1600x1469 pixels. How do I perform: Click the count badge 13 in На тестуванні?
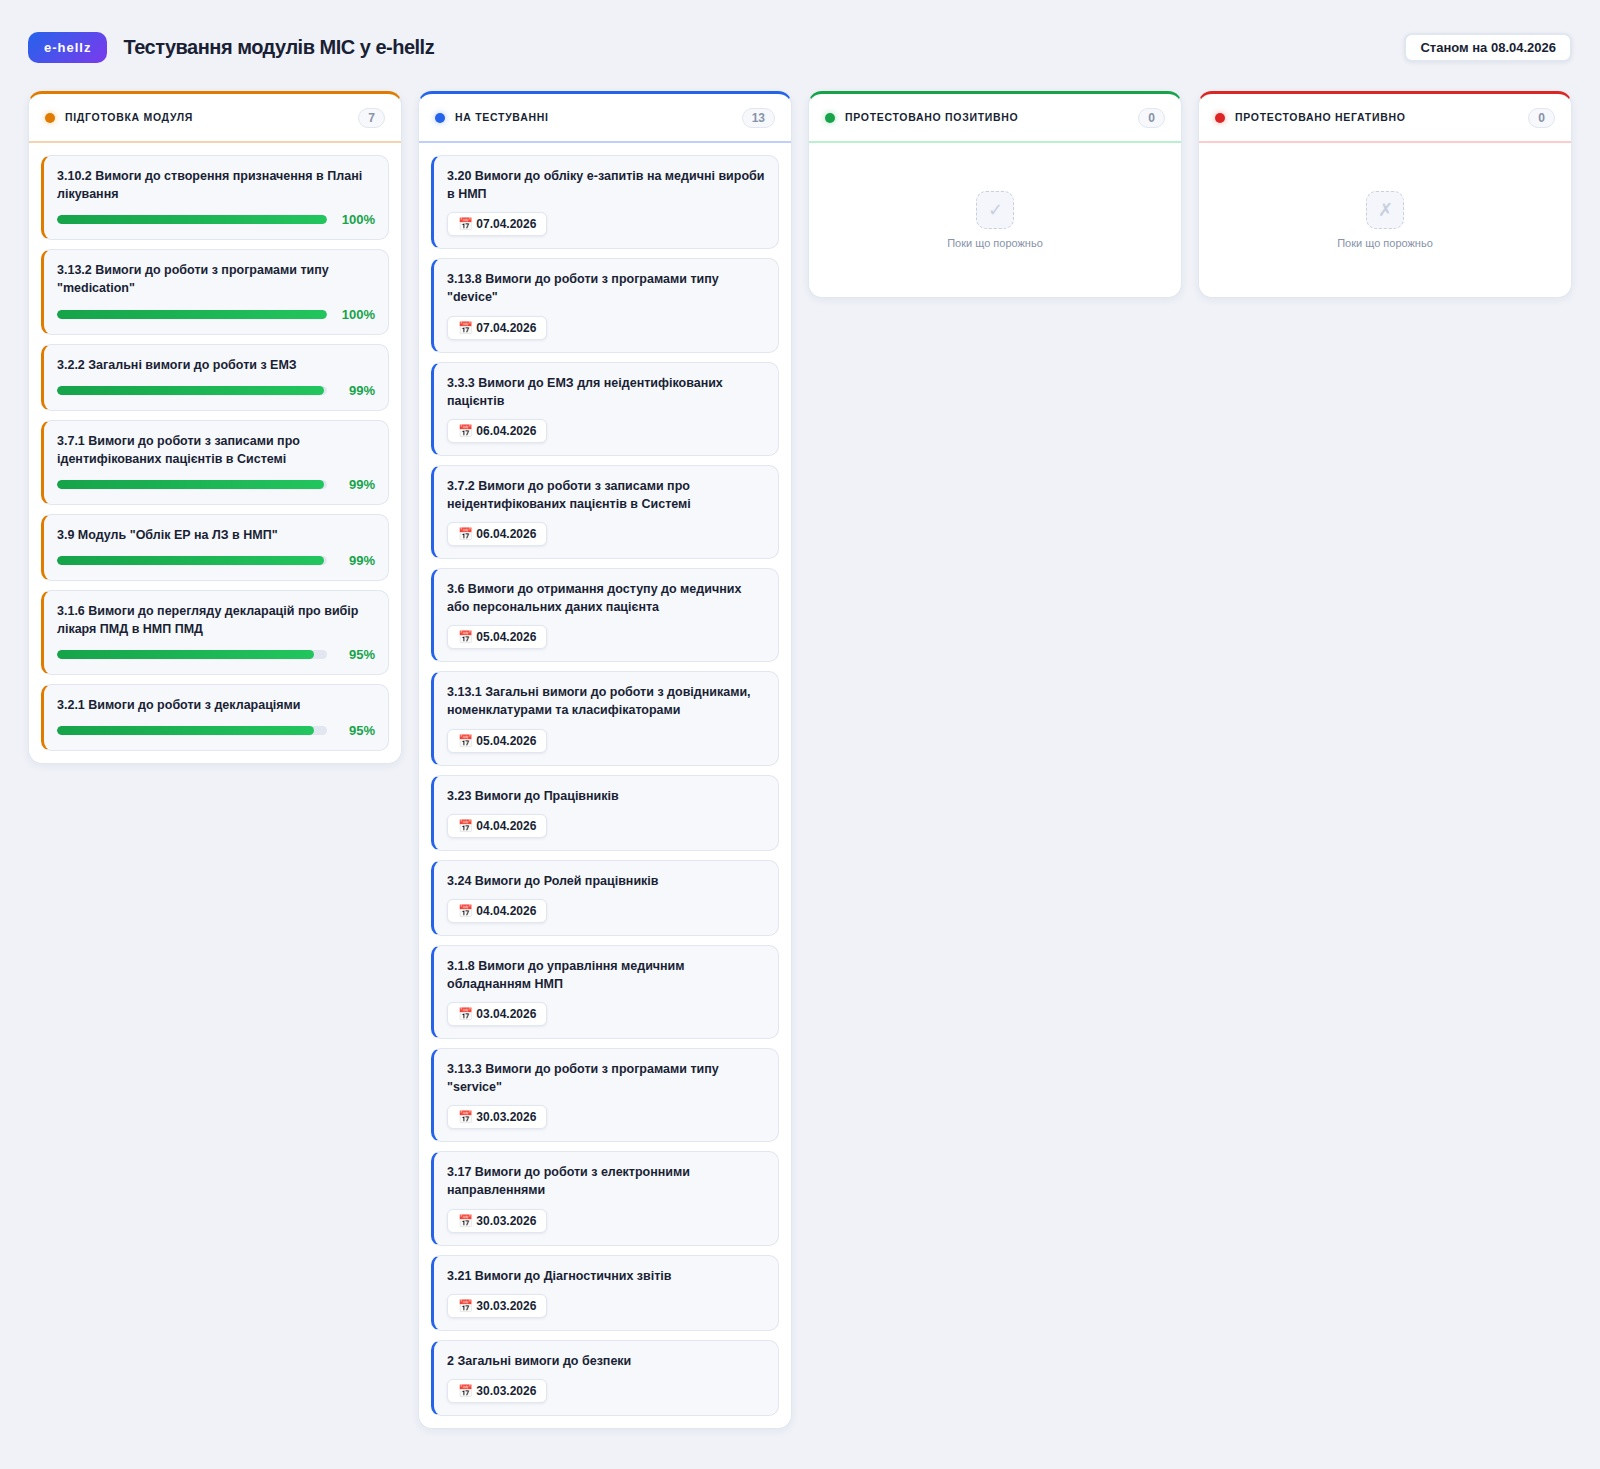coord(758,118)
